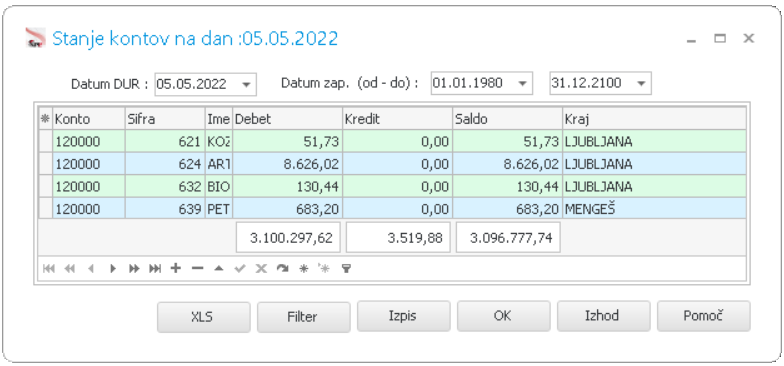Exit via the Izhod button
The width and height of the screenshot is (784, 366).
(x=604, y=316)
